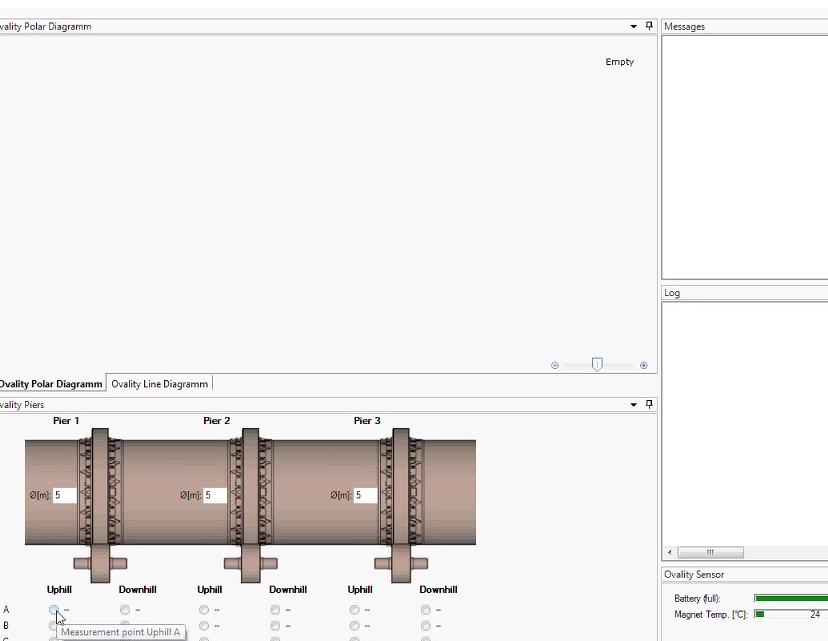Select Pier 1 Downhill A measurement point
This screenshot has height=641, width=828.
(125, 610)
